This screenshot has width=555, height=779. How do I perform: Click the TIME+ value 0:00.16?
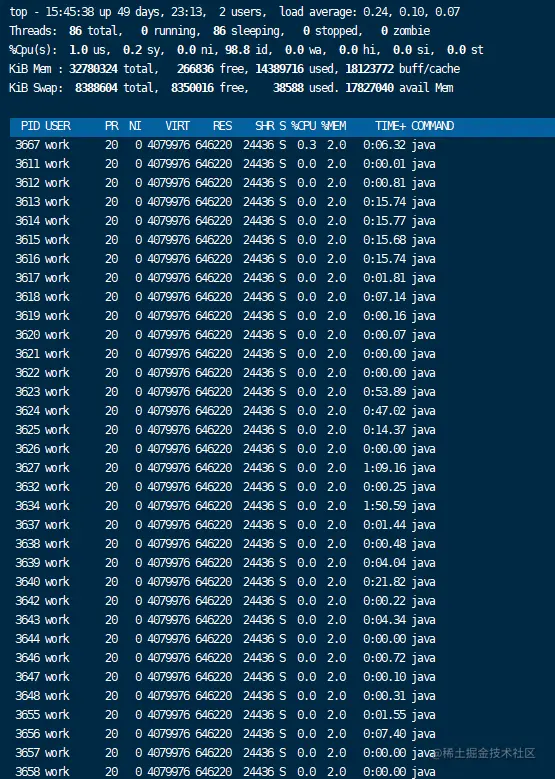pos(385,315)
